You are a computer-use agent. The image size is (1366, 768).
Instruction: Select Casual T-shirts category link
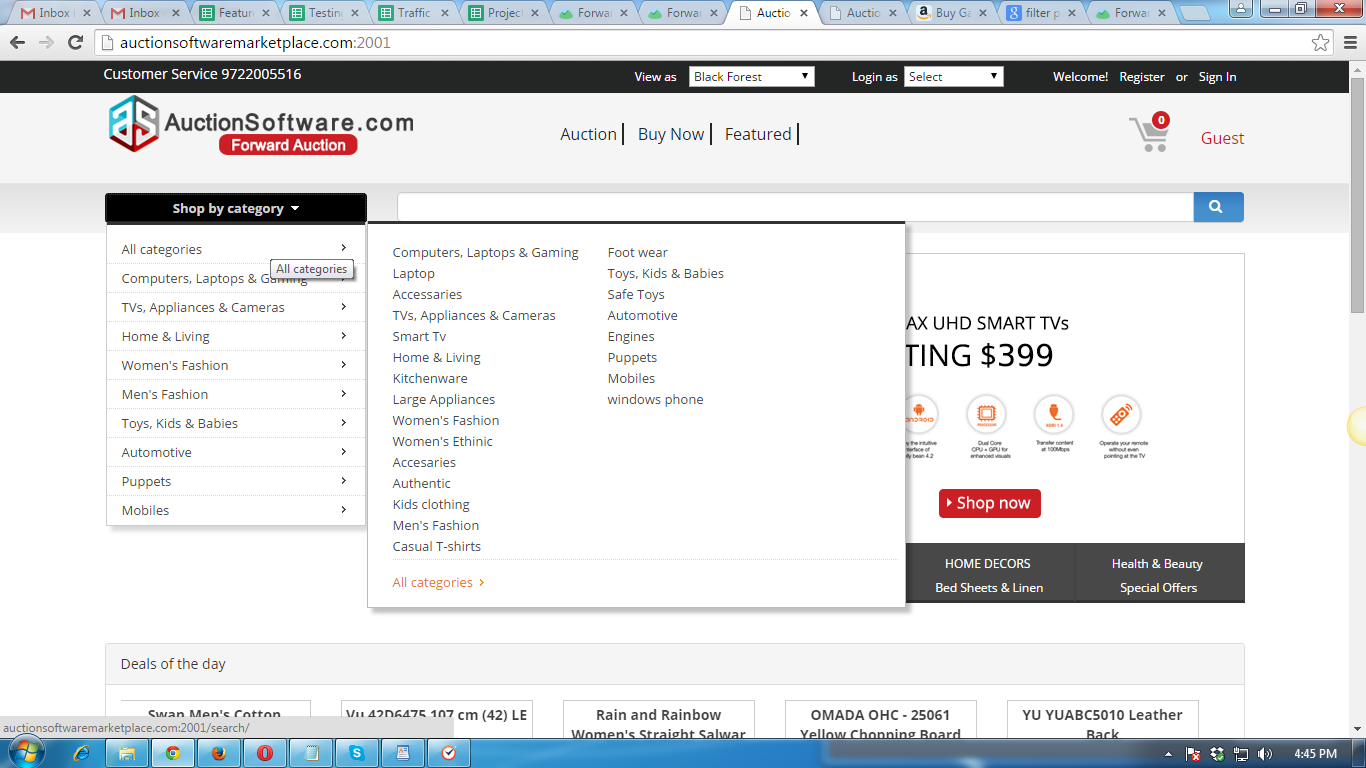click(436, 546)
